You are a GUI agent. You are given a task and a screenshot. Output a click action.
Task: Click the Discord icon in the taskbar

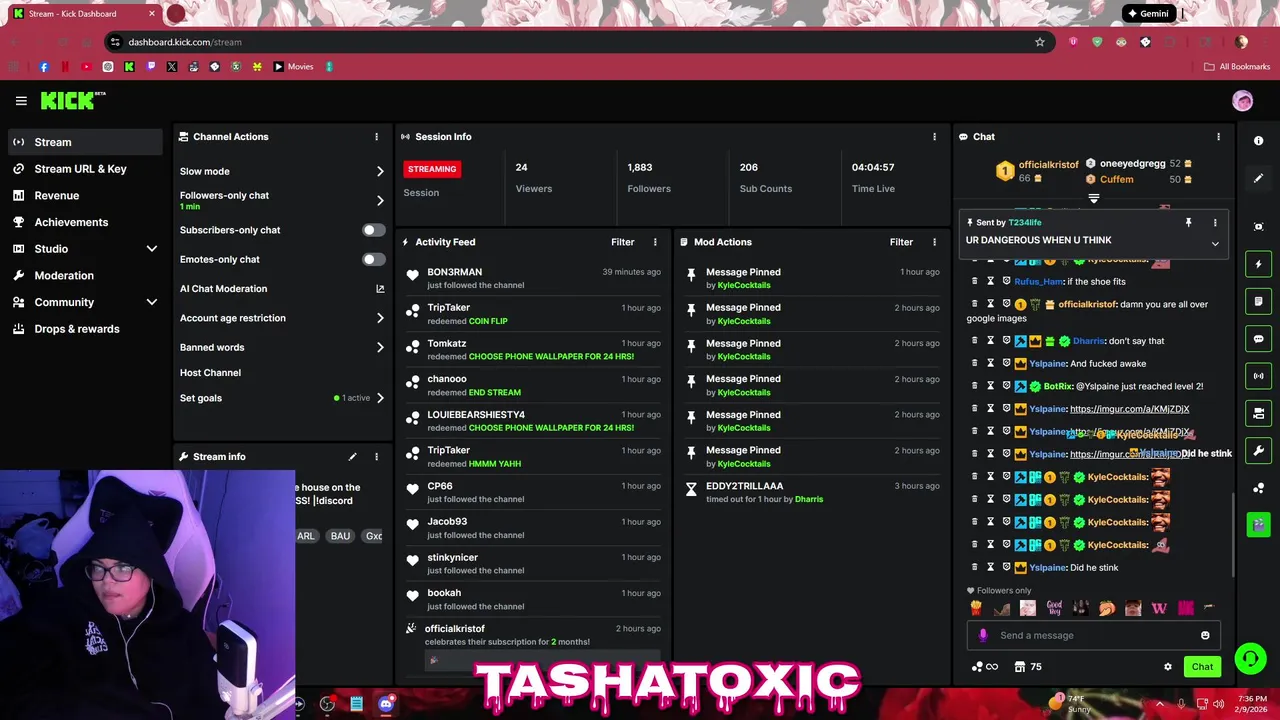[x=386, y=704]
